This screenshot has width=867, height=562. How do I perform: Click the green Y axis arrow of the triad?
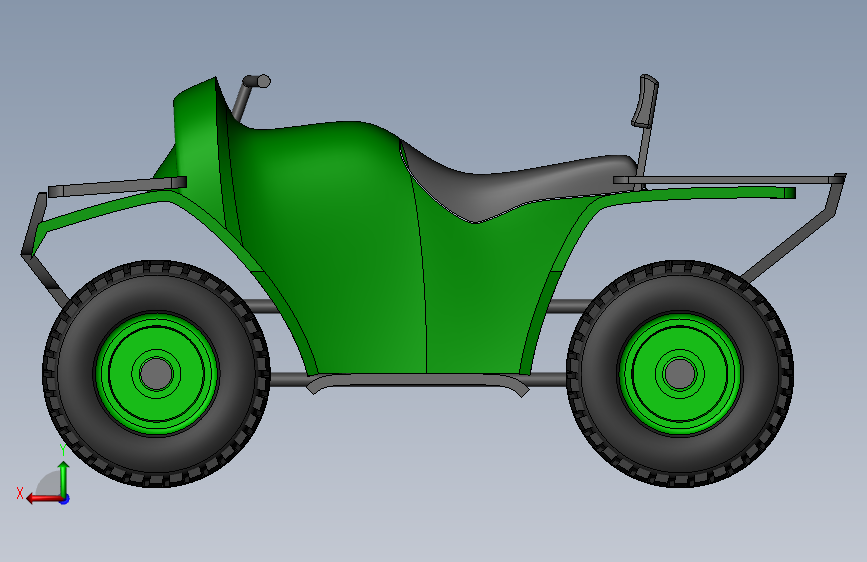click(64, 479)
